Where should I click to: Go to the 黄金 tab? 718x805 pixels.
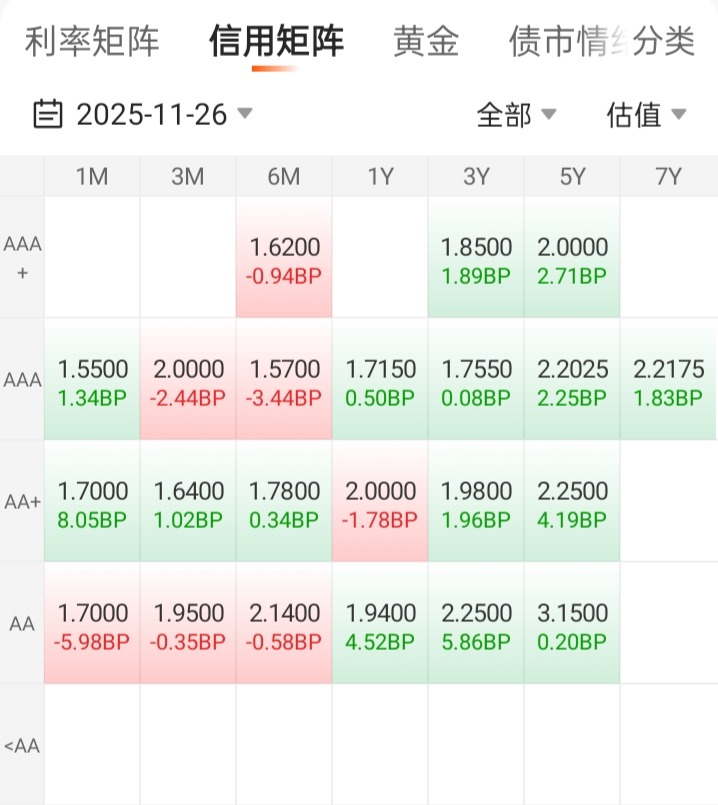[426, 42]
